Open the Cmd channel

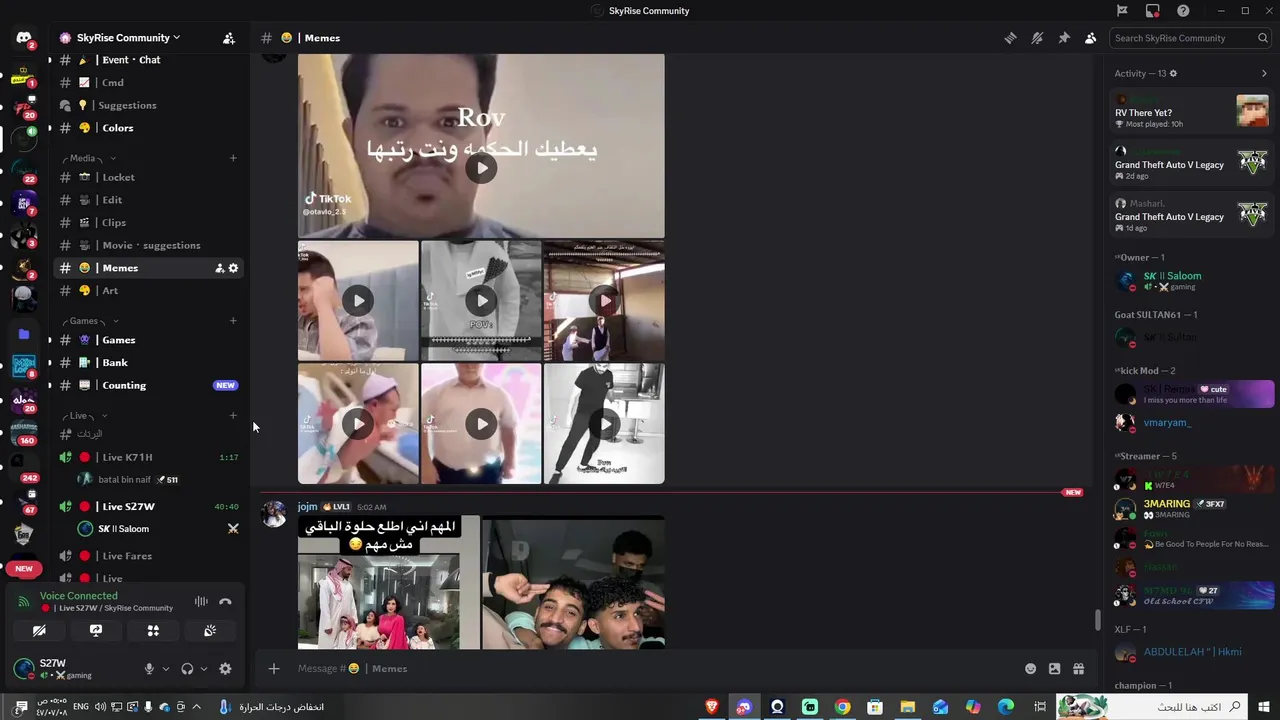coord(150,83)
